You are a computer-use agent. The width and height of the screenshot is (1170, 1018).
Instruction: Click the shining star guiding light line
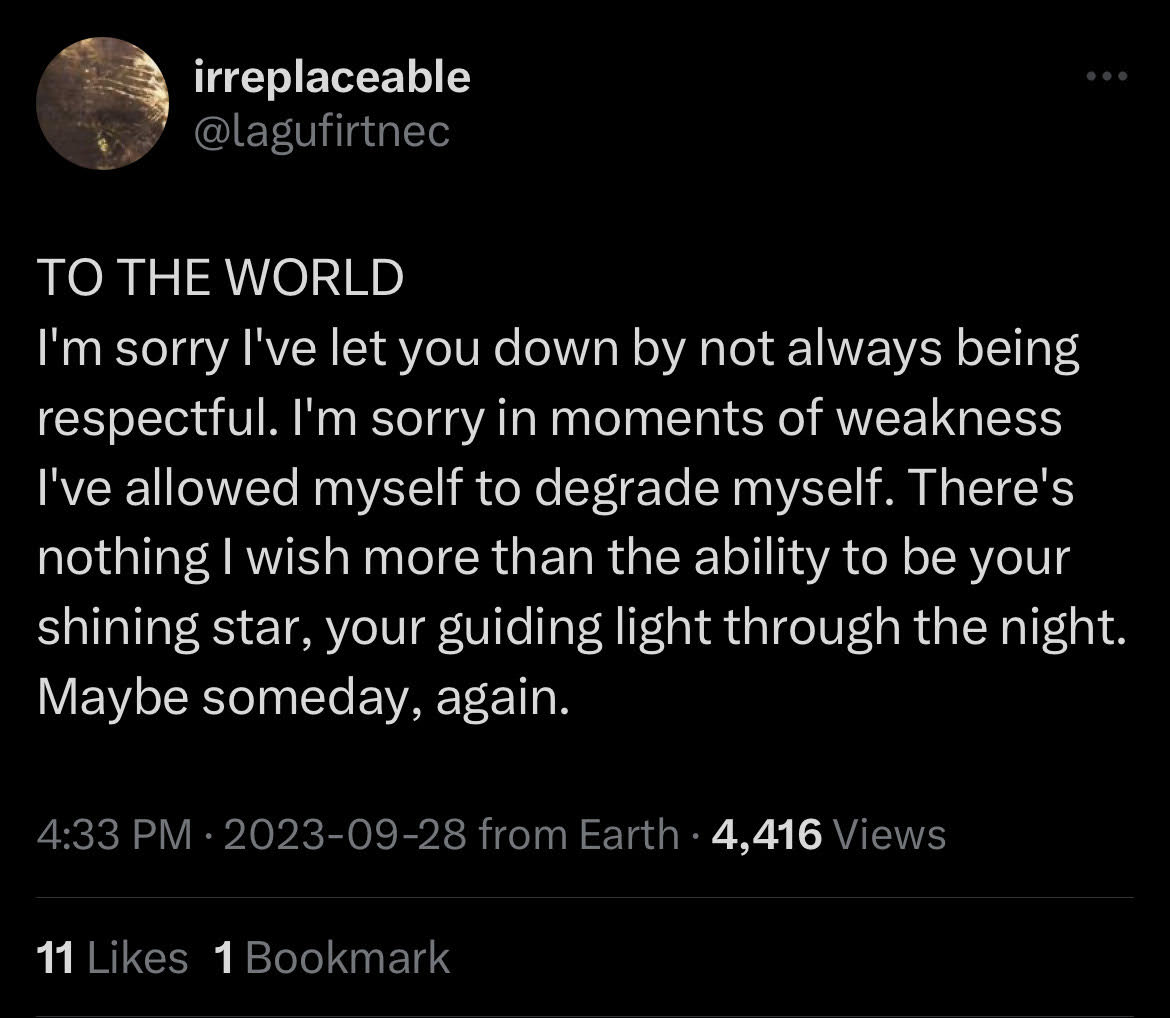pos(581,627)
